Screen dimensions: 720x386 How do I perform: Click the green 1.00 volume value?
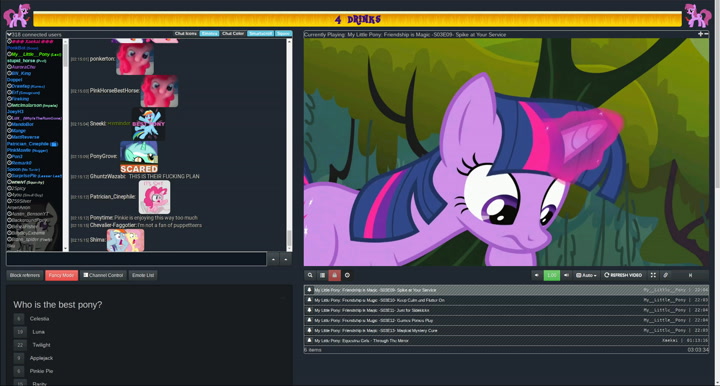point(551,275)
